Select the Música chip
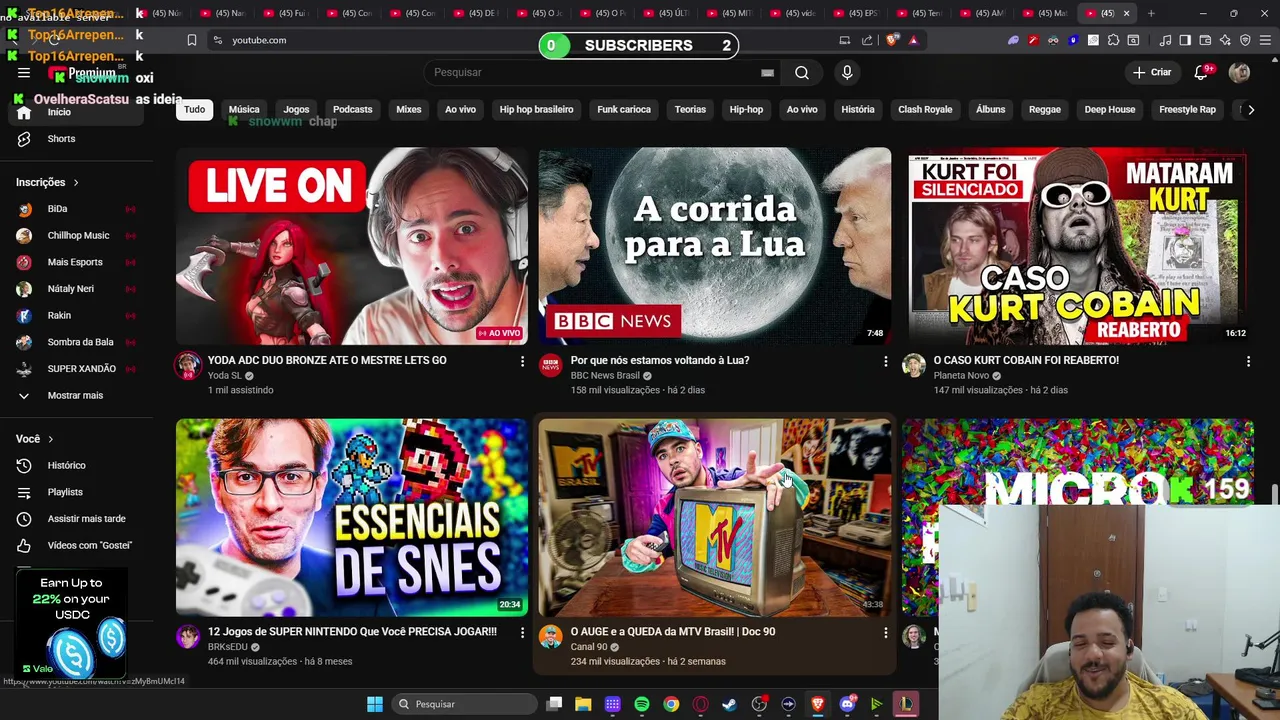 [244, 109]
